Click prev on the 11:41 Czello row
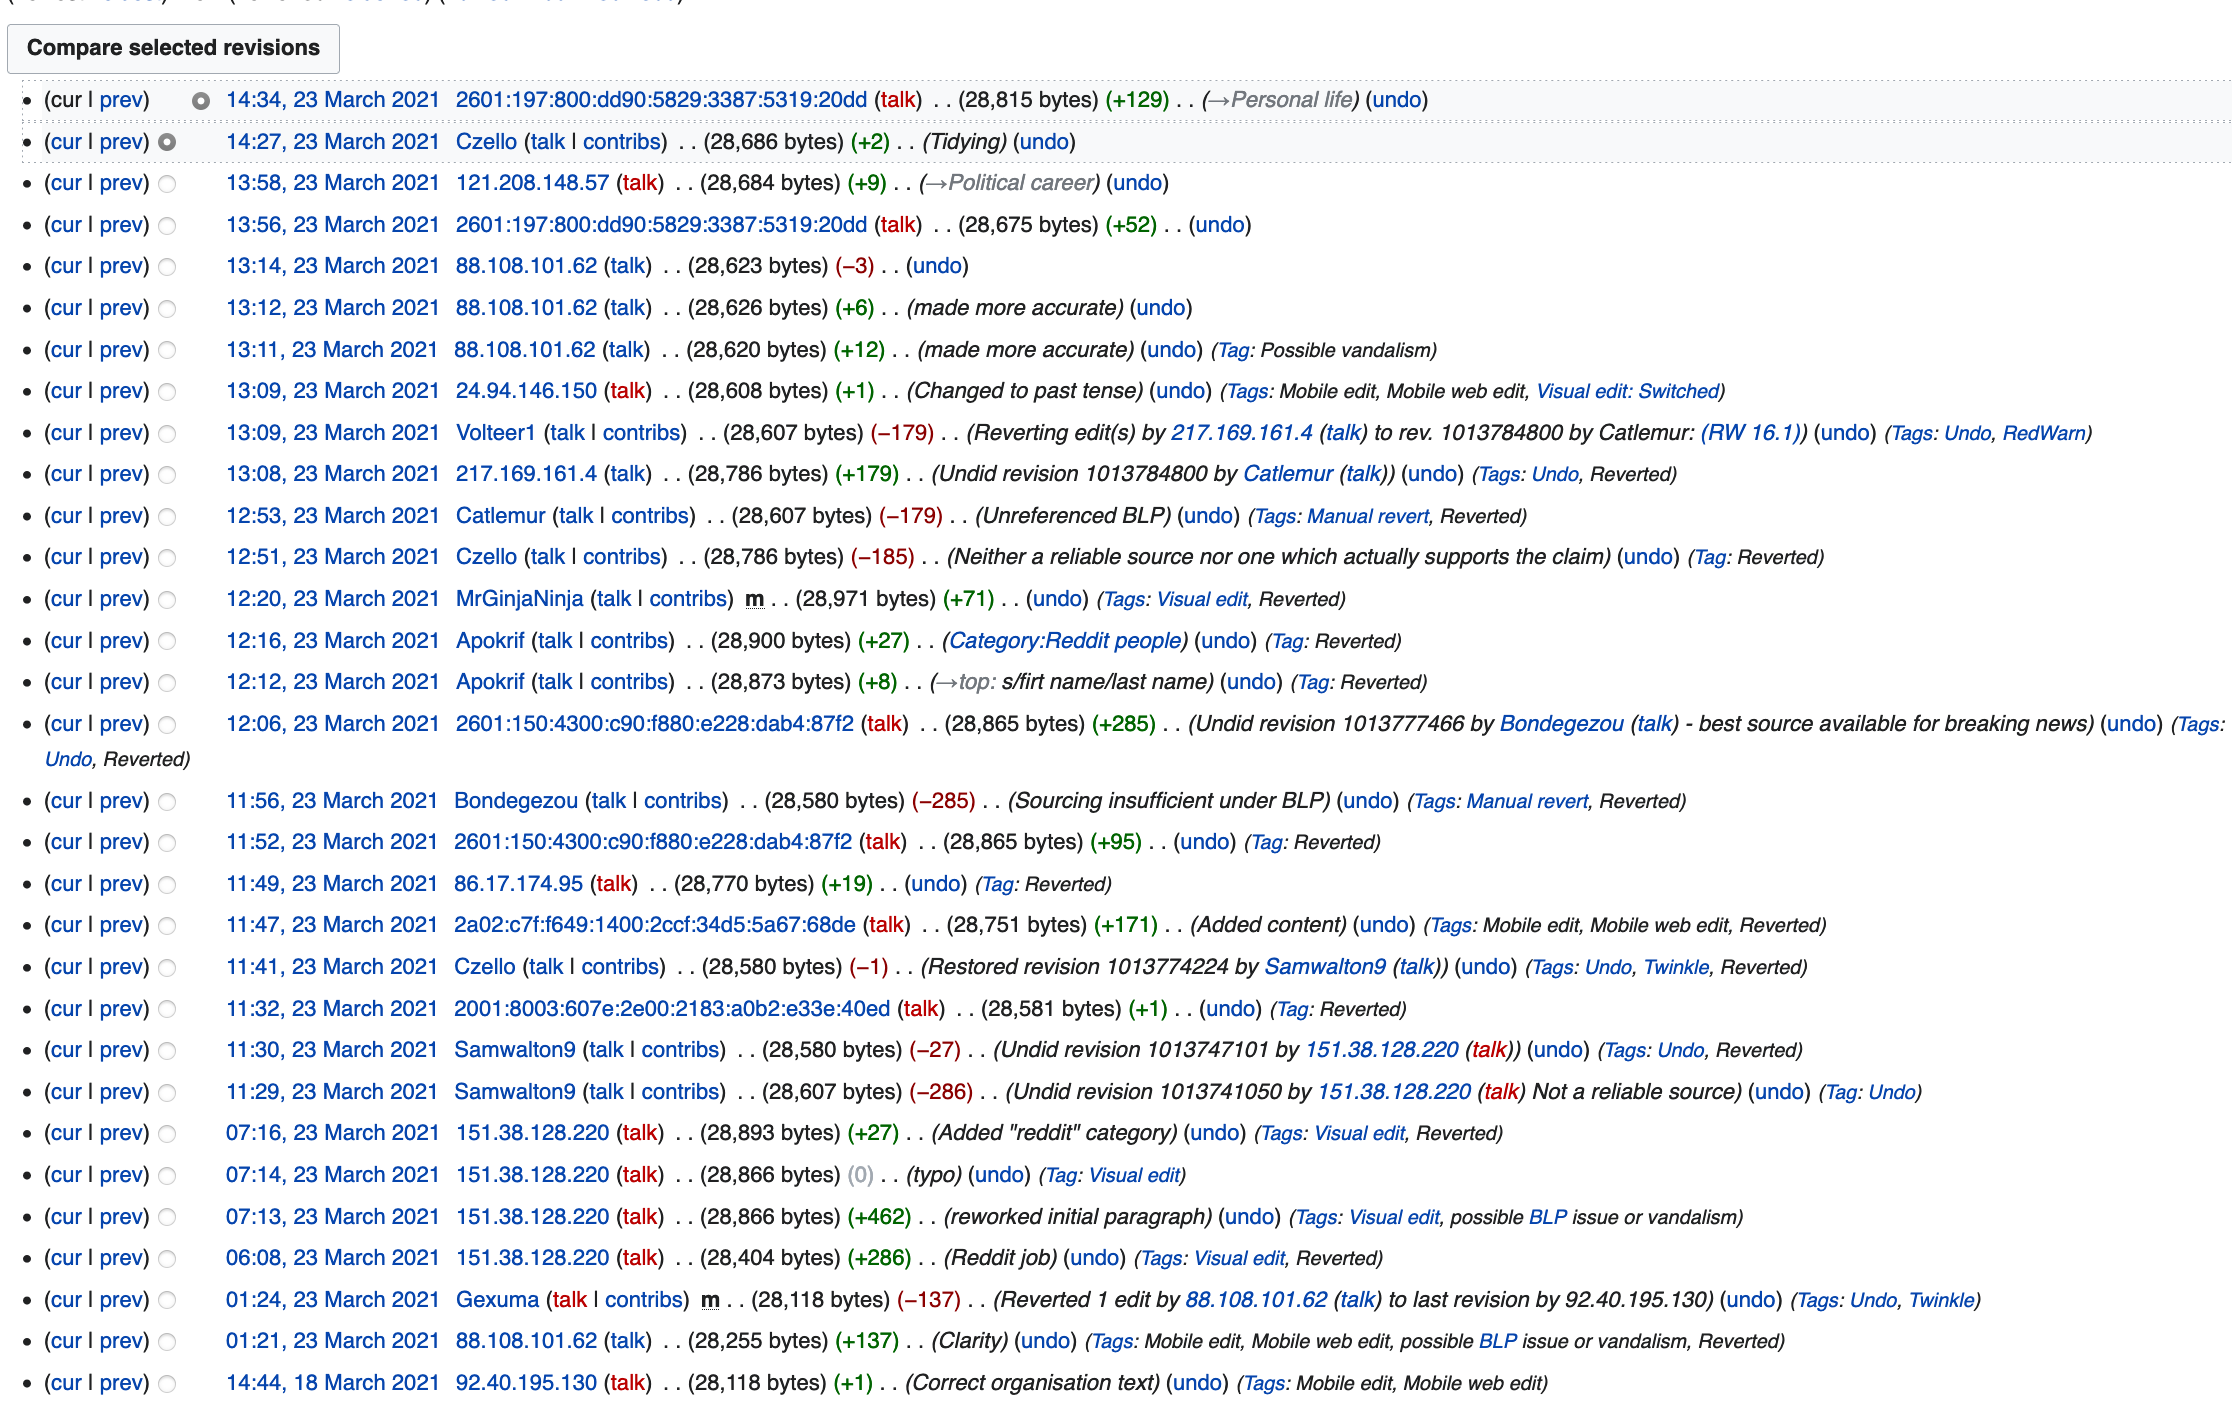 (x=121, y=967)
